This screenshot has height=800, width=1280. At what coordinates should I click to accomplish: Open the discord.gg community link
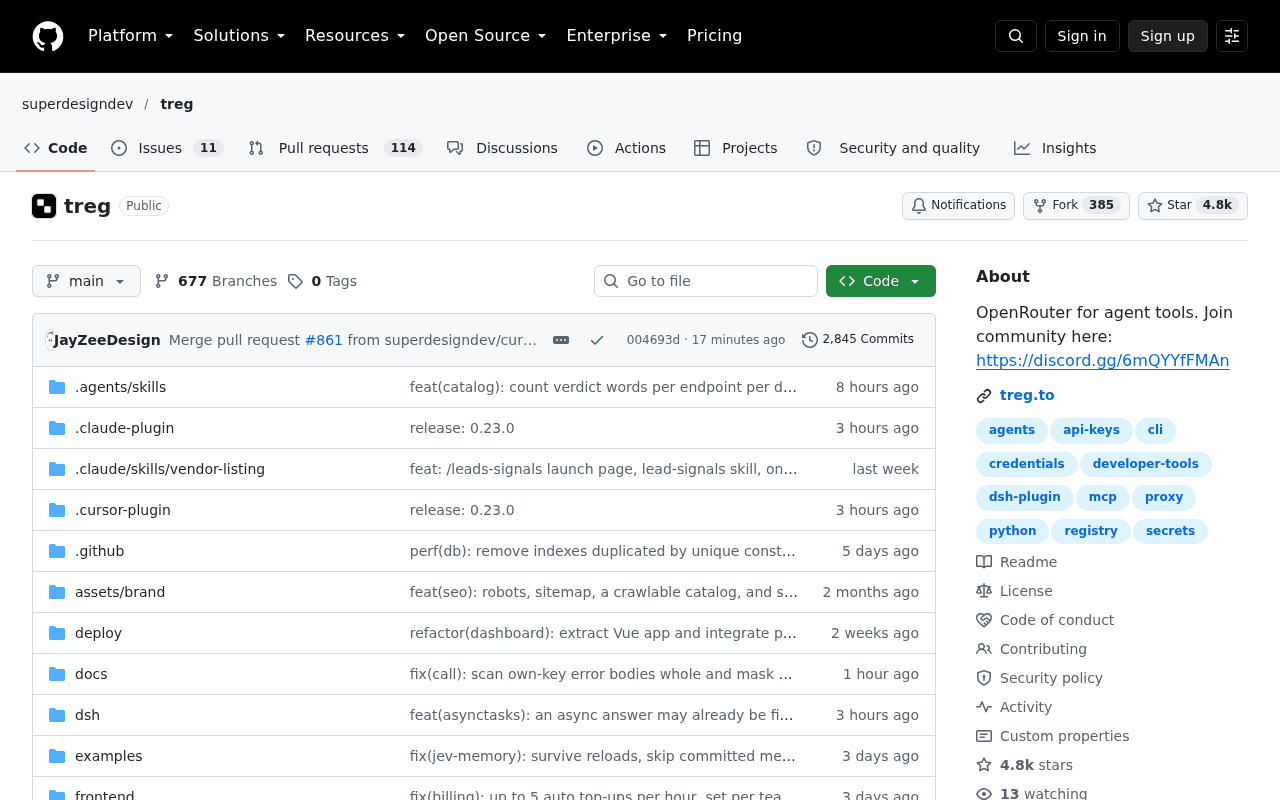click(1103, 361)
